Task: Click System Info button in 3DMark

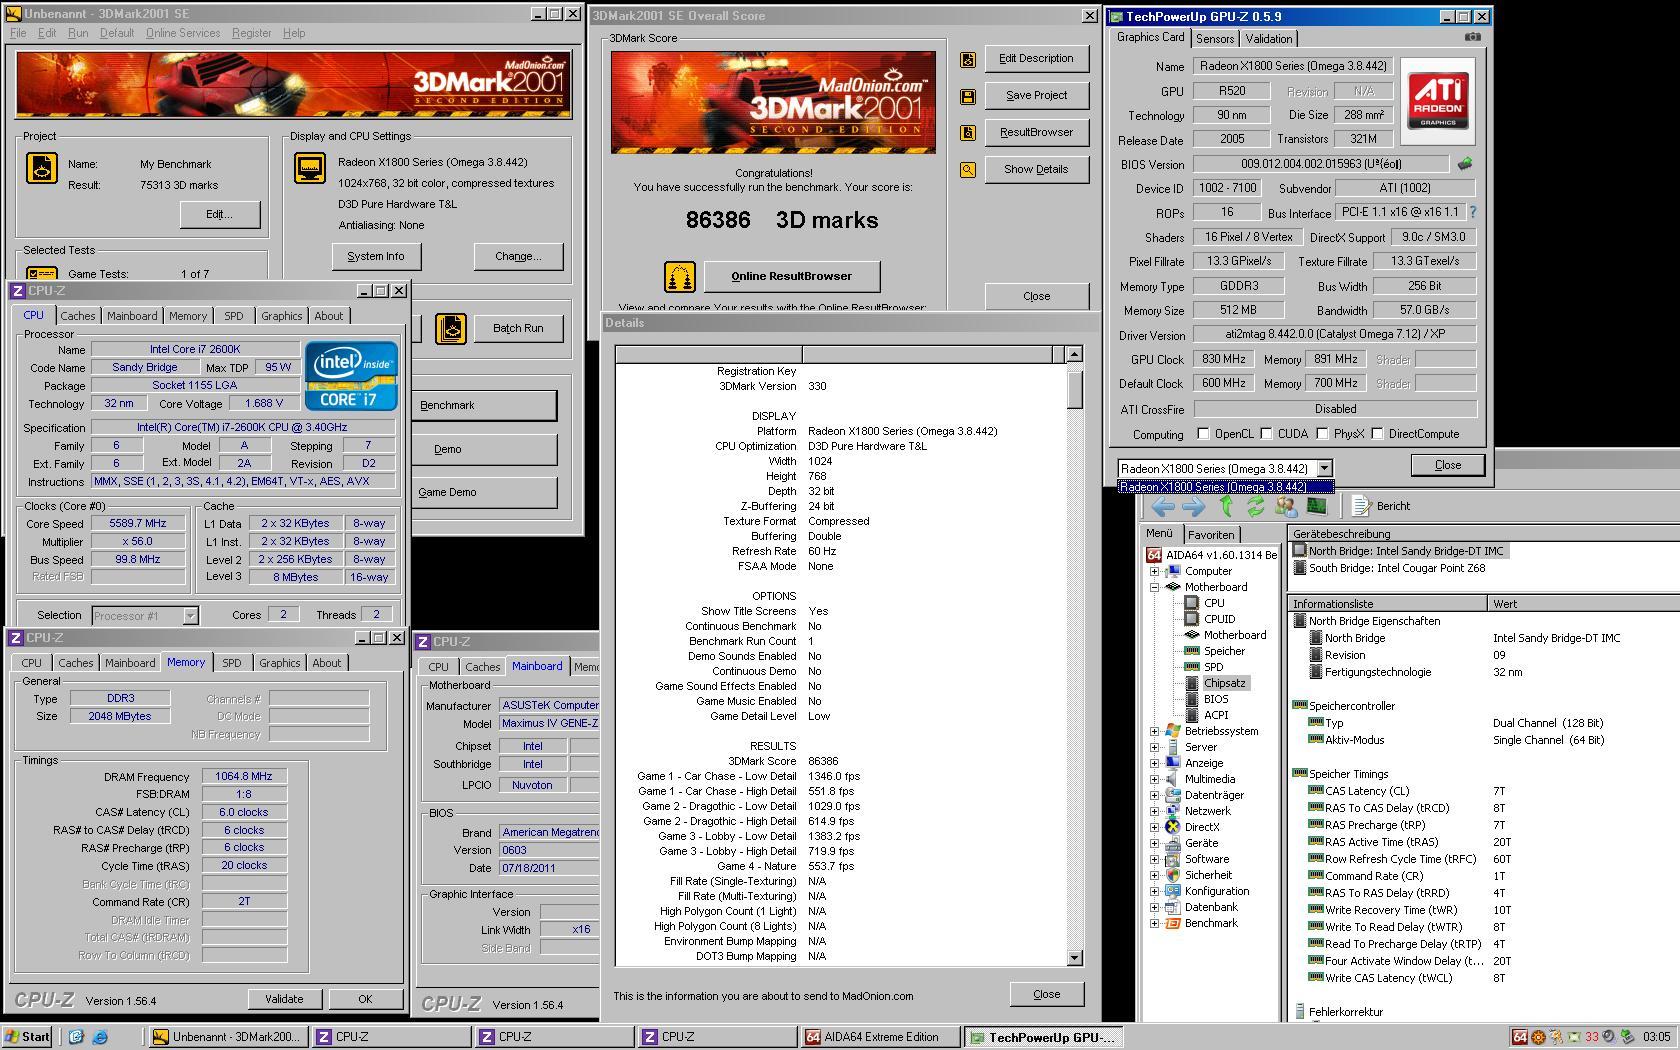Action: pos(376,256)
